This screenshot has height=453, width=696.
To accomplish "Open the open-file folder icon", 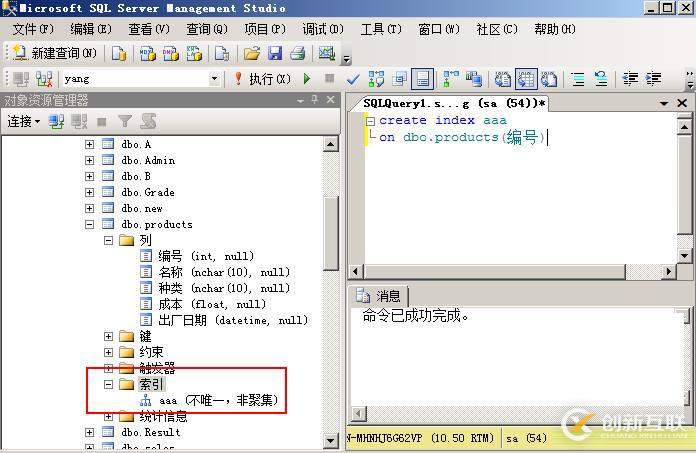I will tap(252, 54).
